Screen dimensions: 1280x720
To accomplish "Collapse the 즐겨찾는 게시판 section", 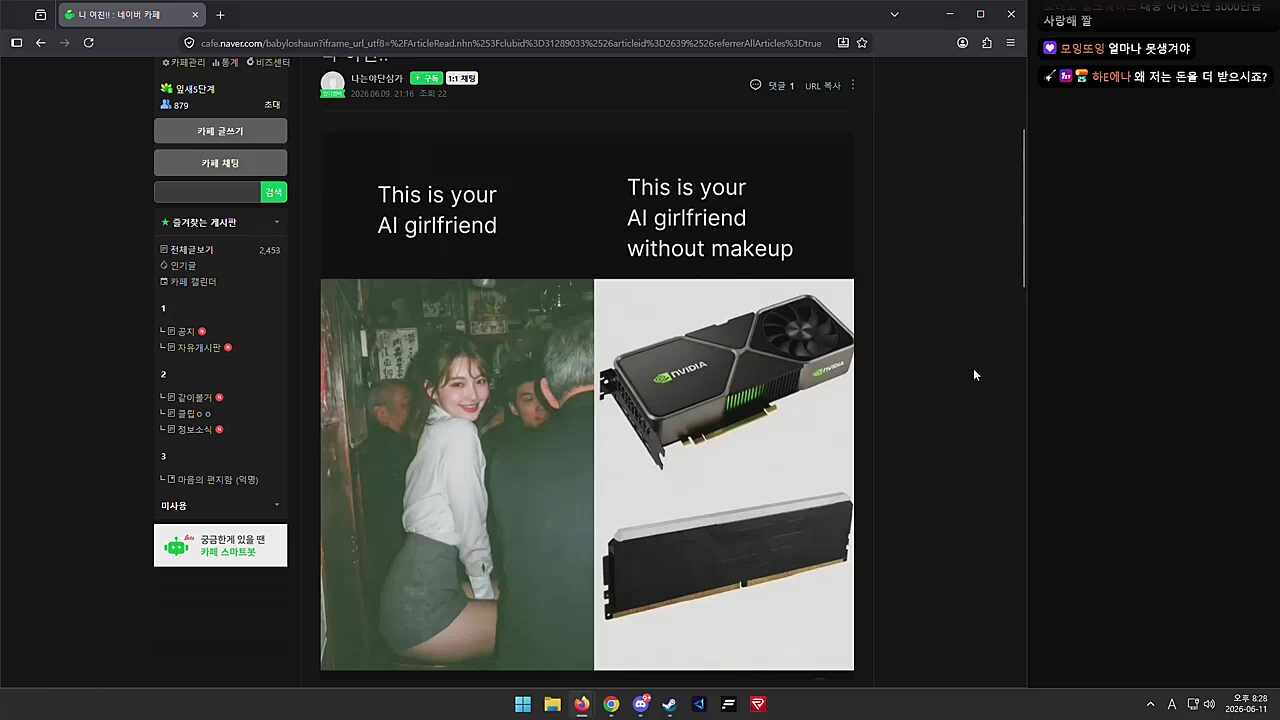I will point(276,222).
